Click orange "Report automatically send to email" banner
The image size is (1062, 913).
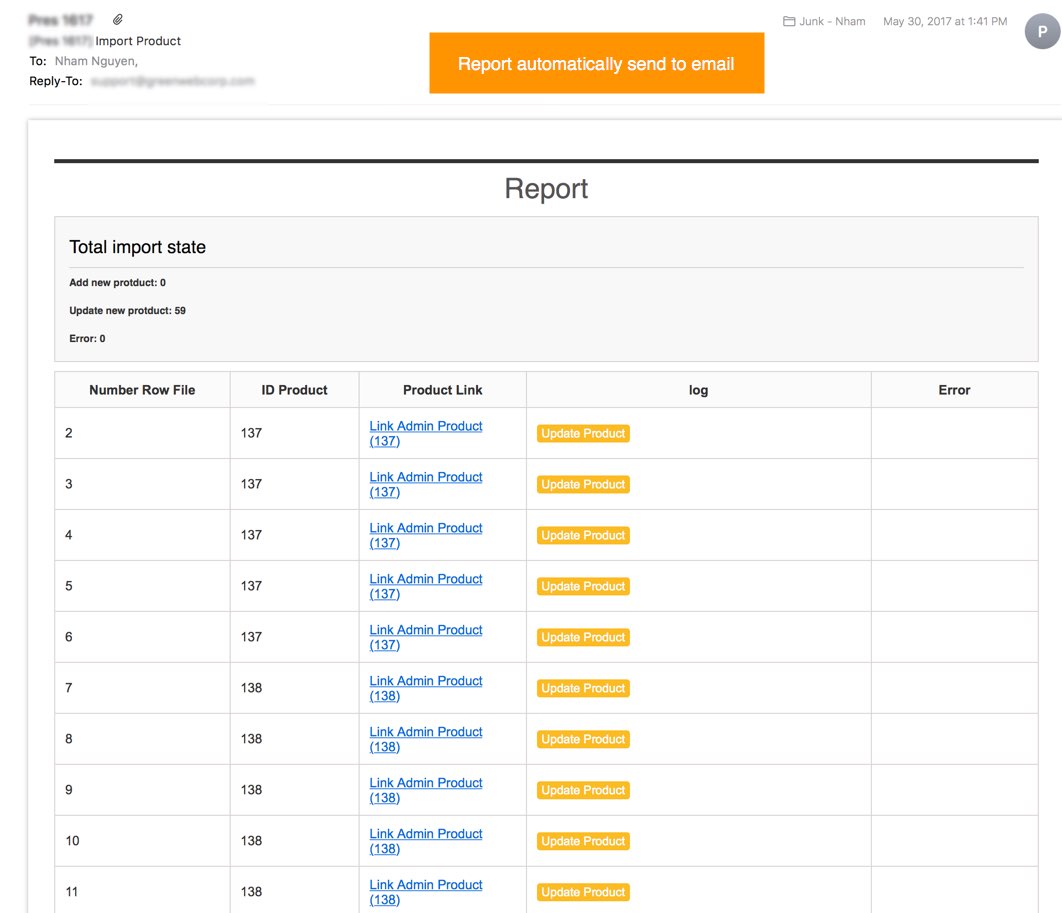596,64
